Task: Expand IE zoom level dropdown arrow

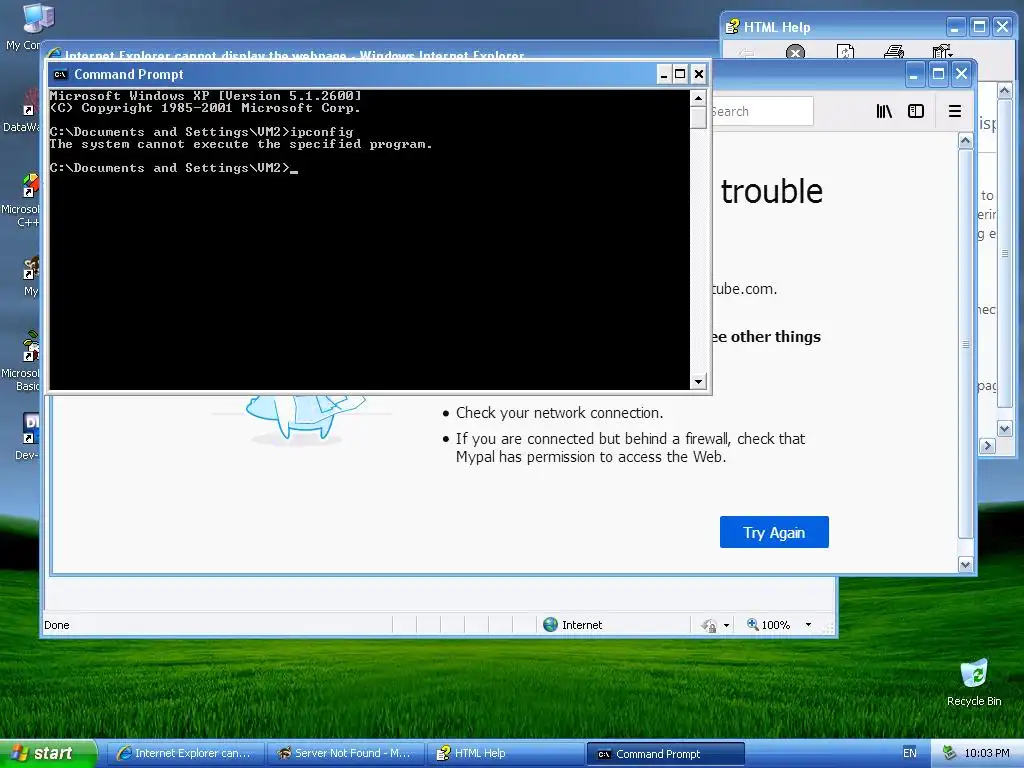Action: (808, 625)
